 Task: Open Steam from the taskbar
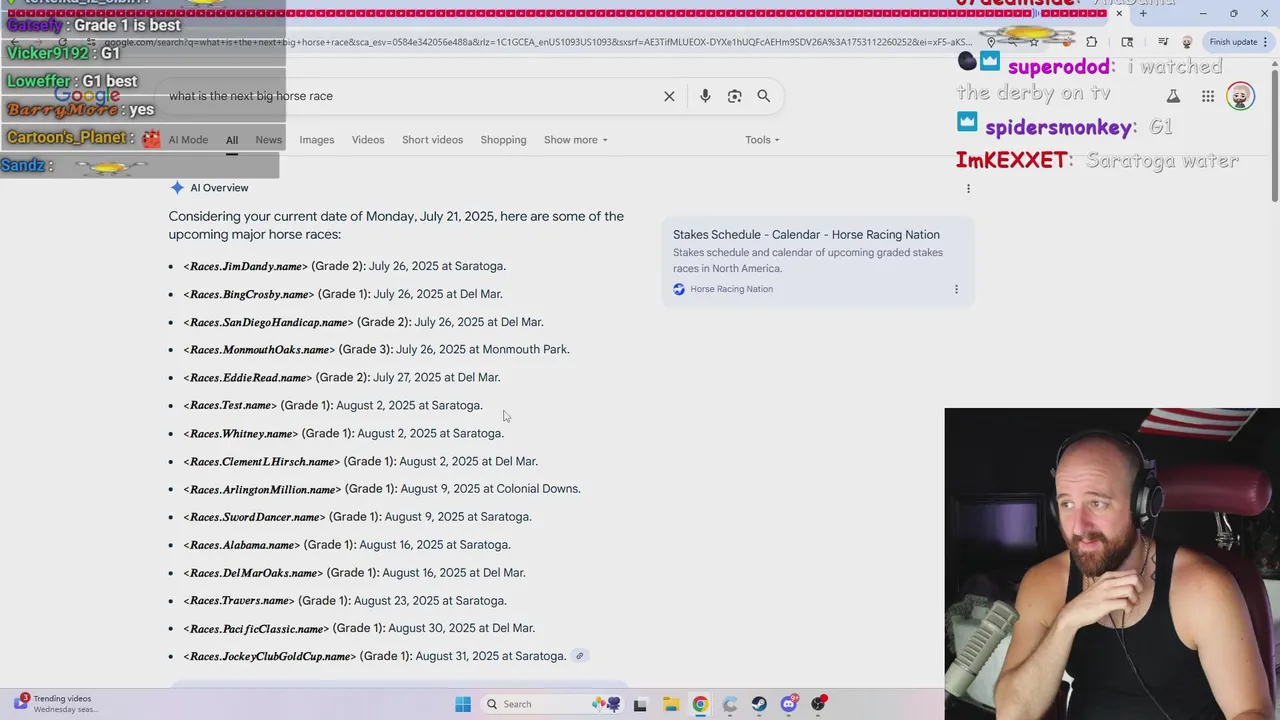759,704
